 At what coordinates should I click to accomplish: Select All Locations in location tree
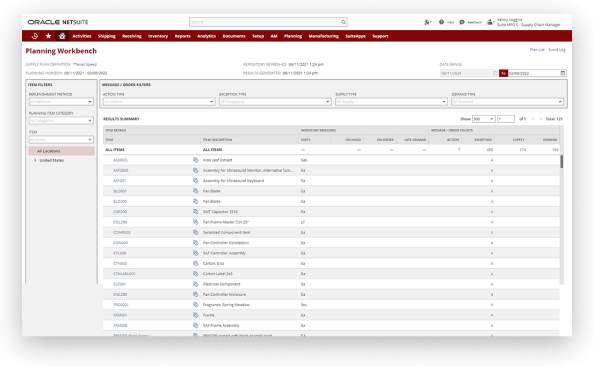tap(61, 151)
